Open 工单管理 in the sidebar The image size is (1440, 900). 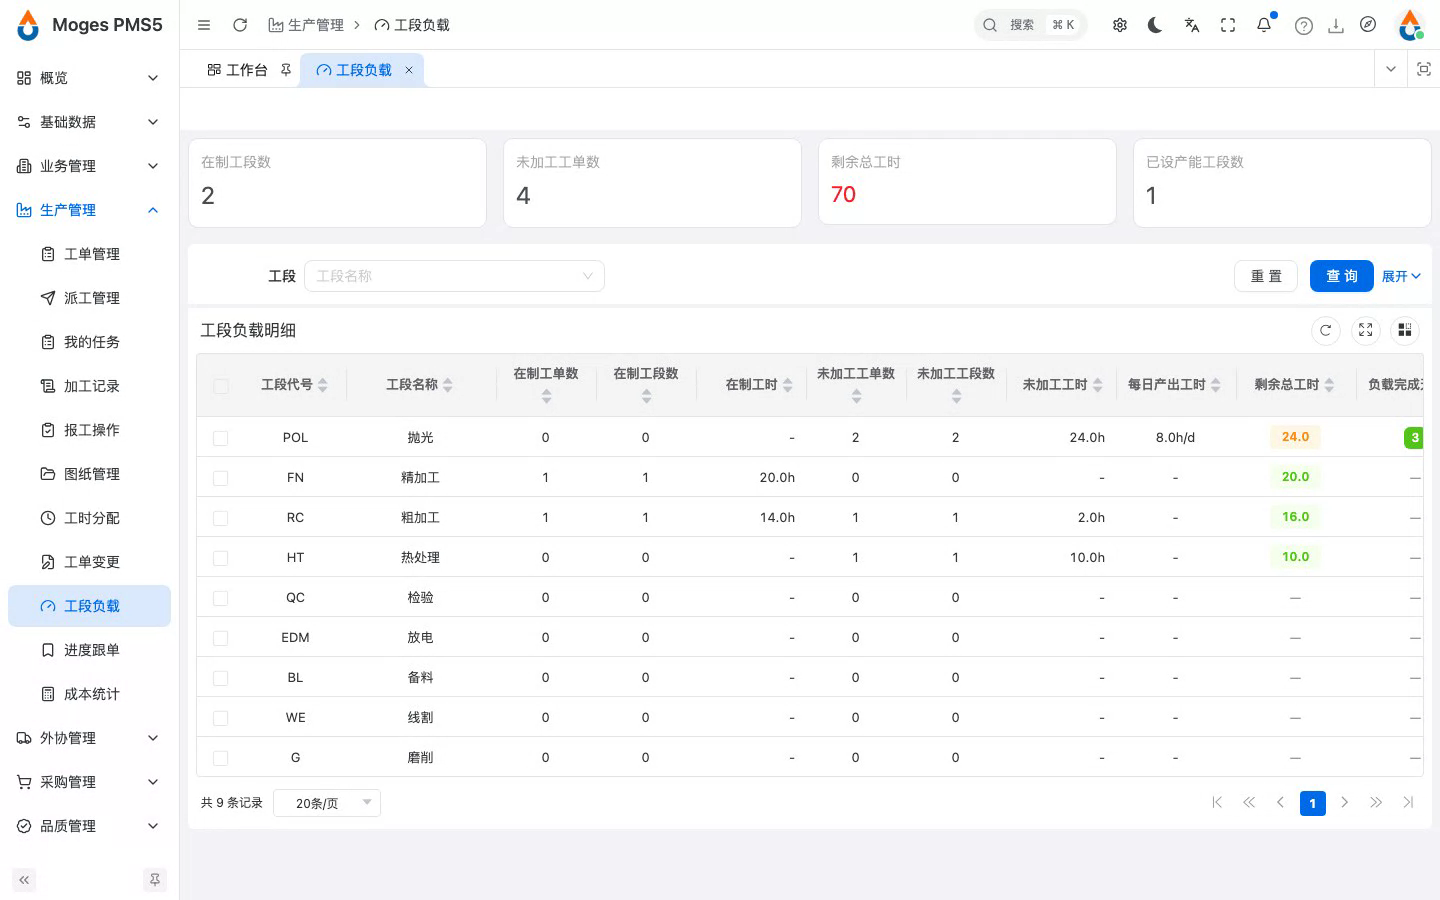tap(89, 254)
